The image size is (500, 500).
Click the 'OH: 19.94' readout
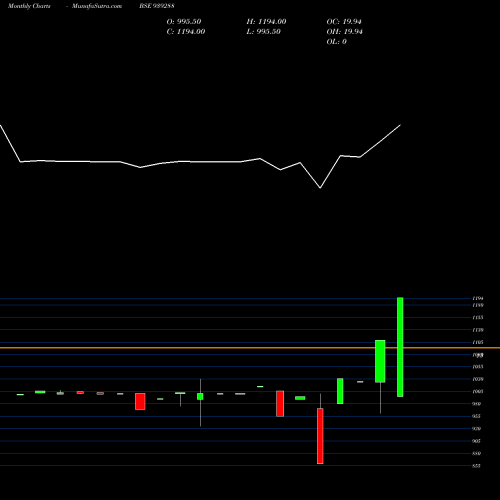[344, 32]
